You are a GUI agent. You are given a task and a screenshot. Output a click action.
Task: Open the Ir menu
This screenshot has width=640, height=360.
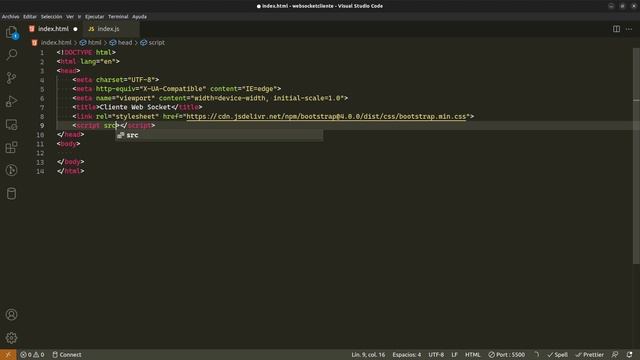(x=79, y=17)
